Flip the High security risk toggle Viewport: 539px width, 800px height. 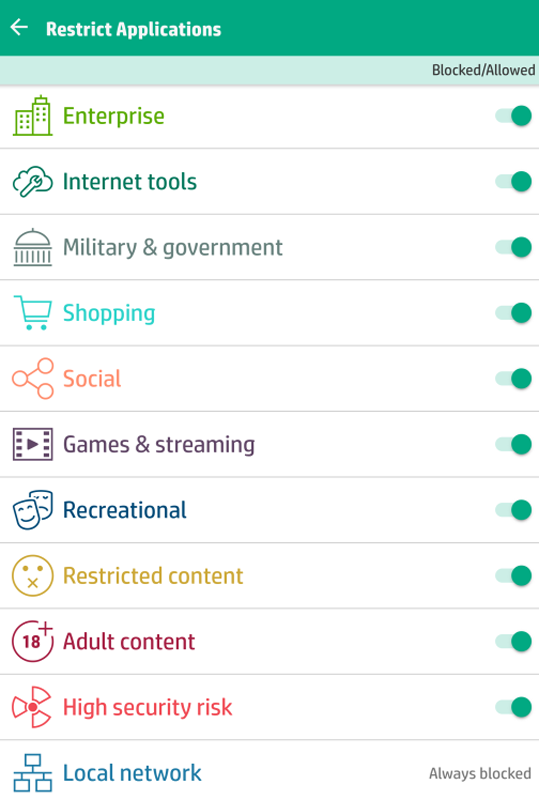point(513,707)
